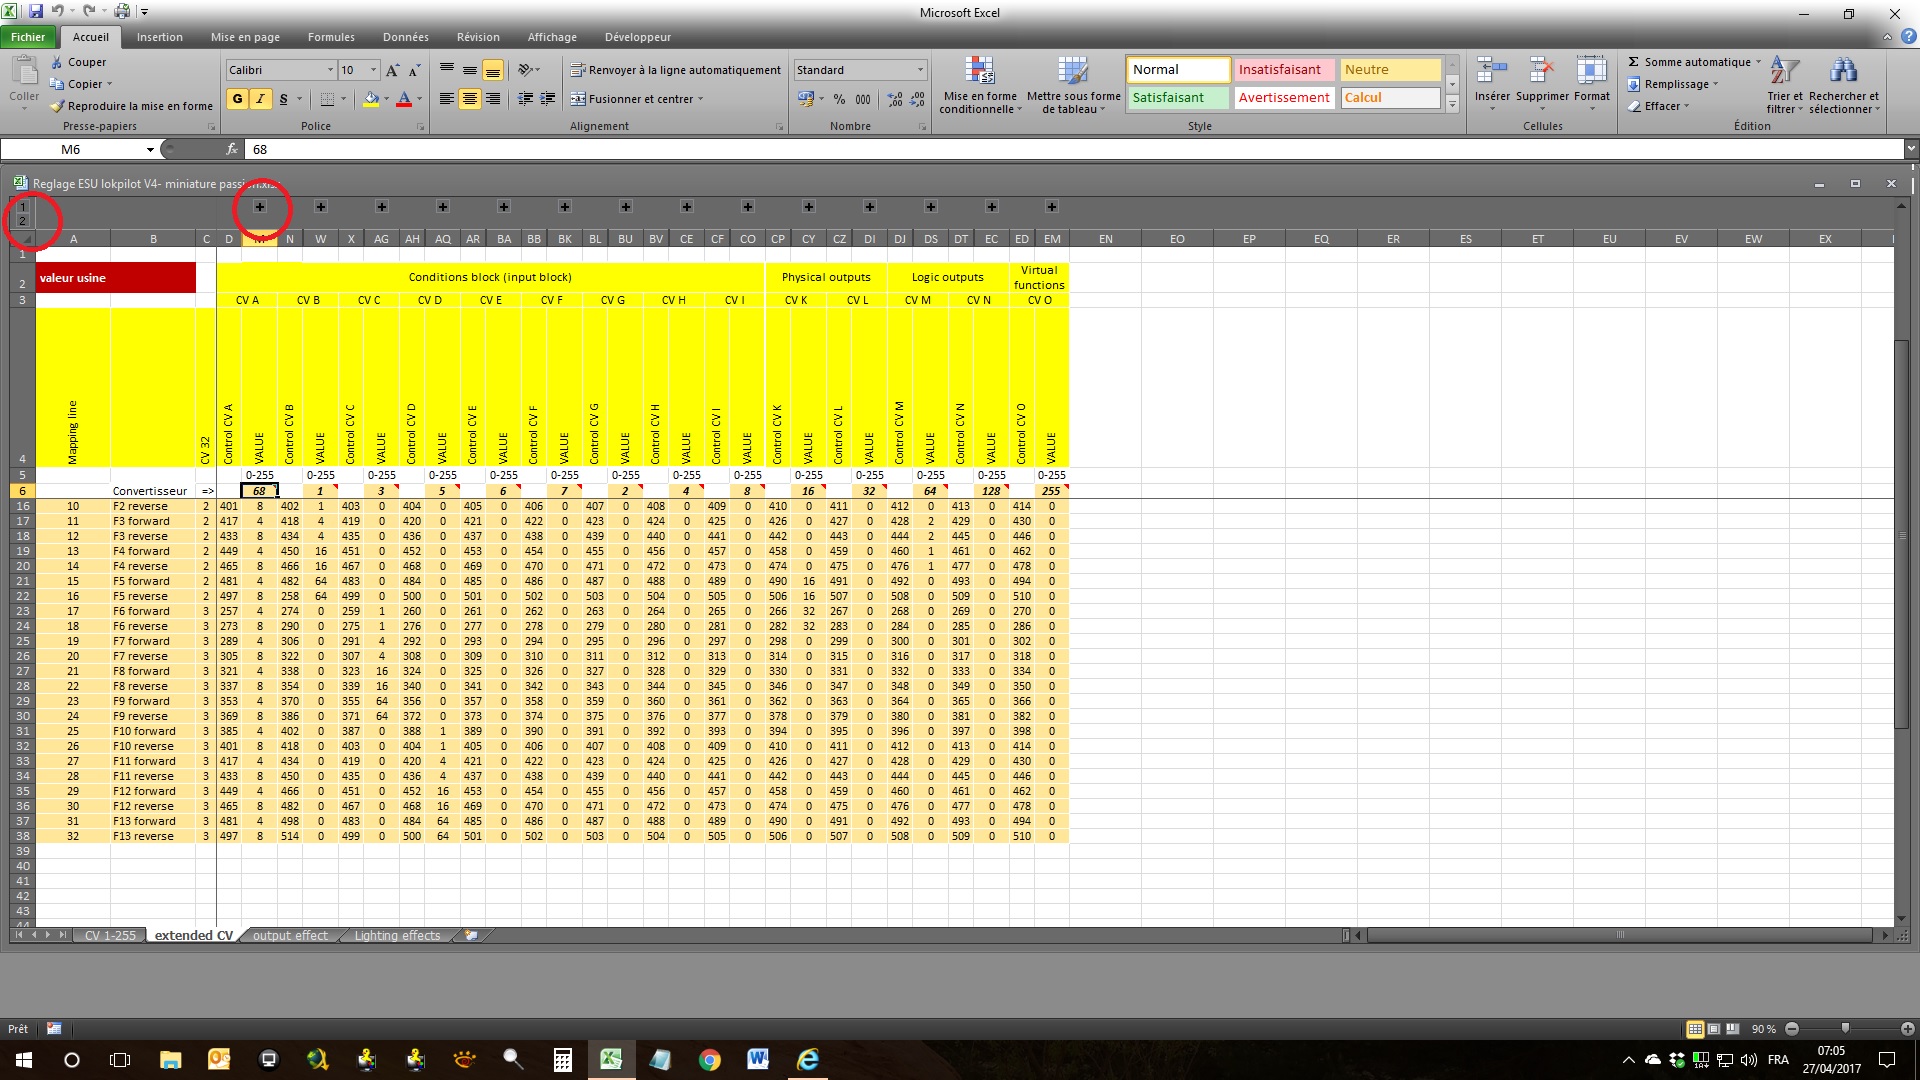
Task: Click the red font color A
Action: pos(404,99)
